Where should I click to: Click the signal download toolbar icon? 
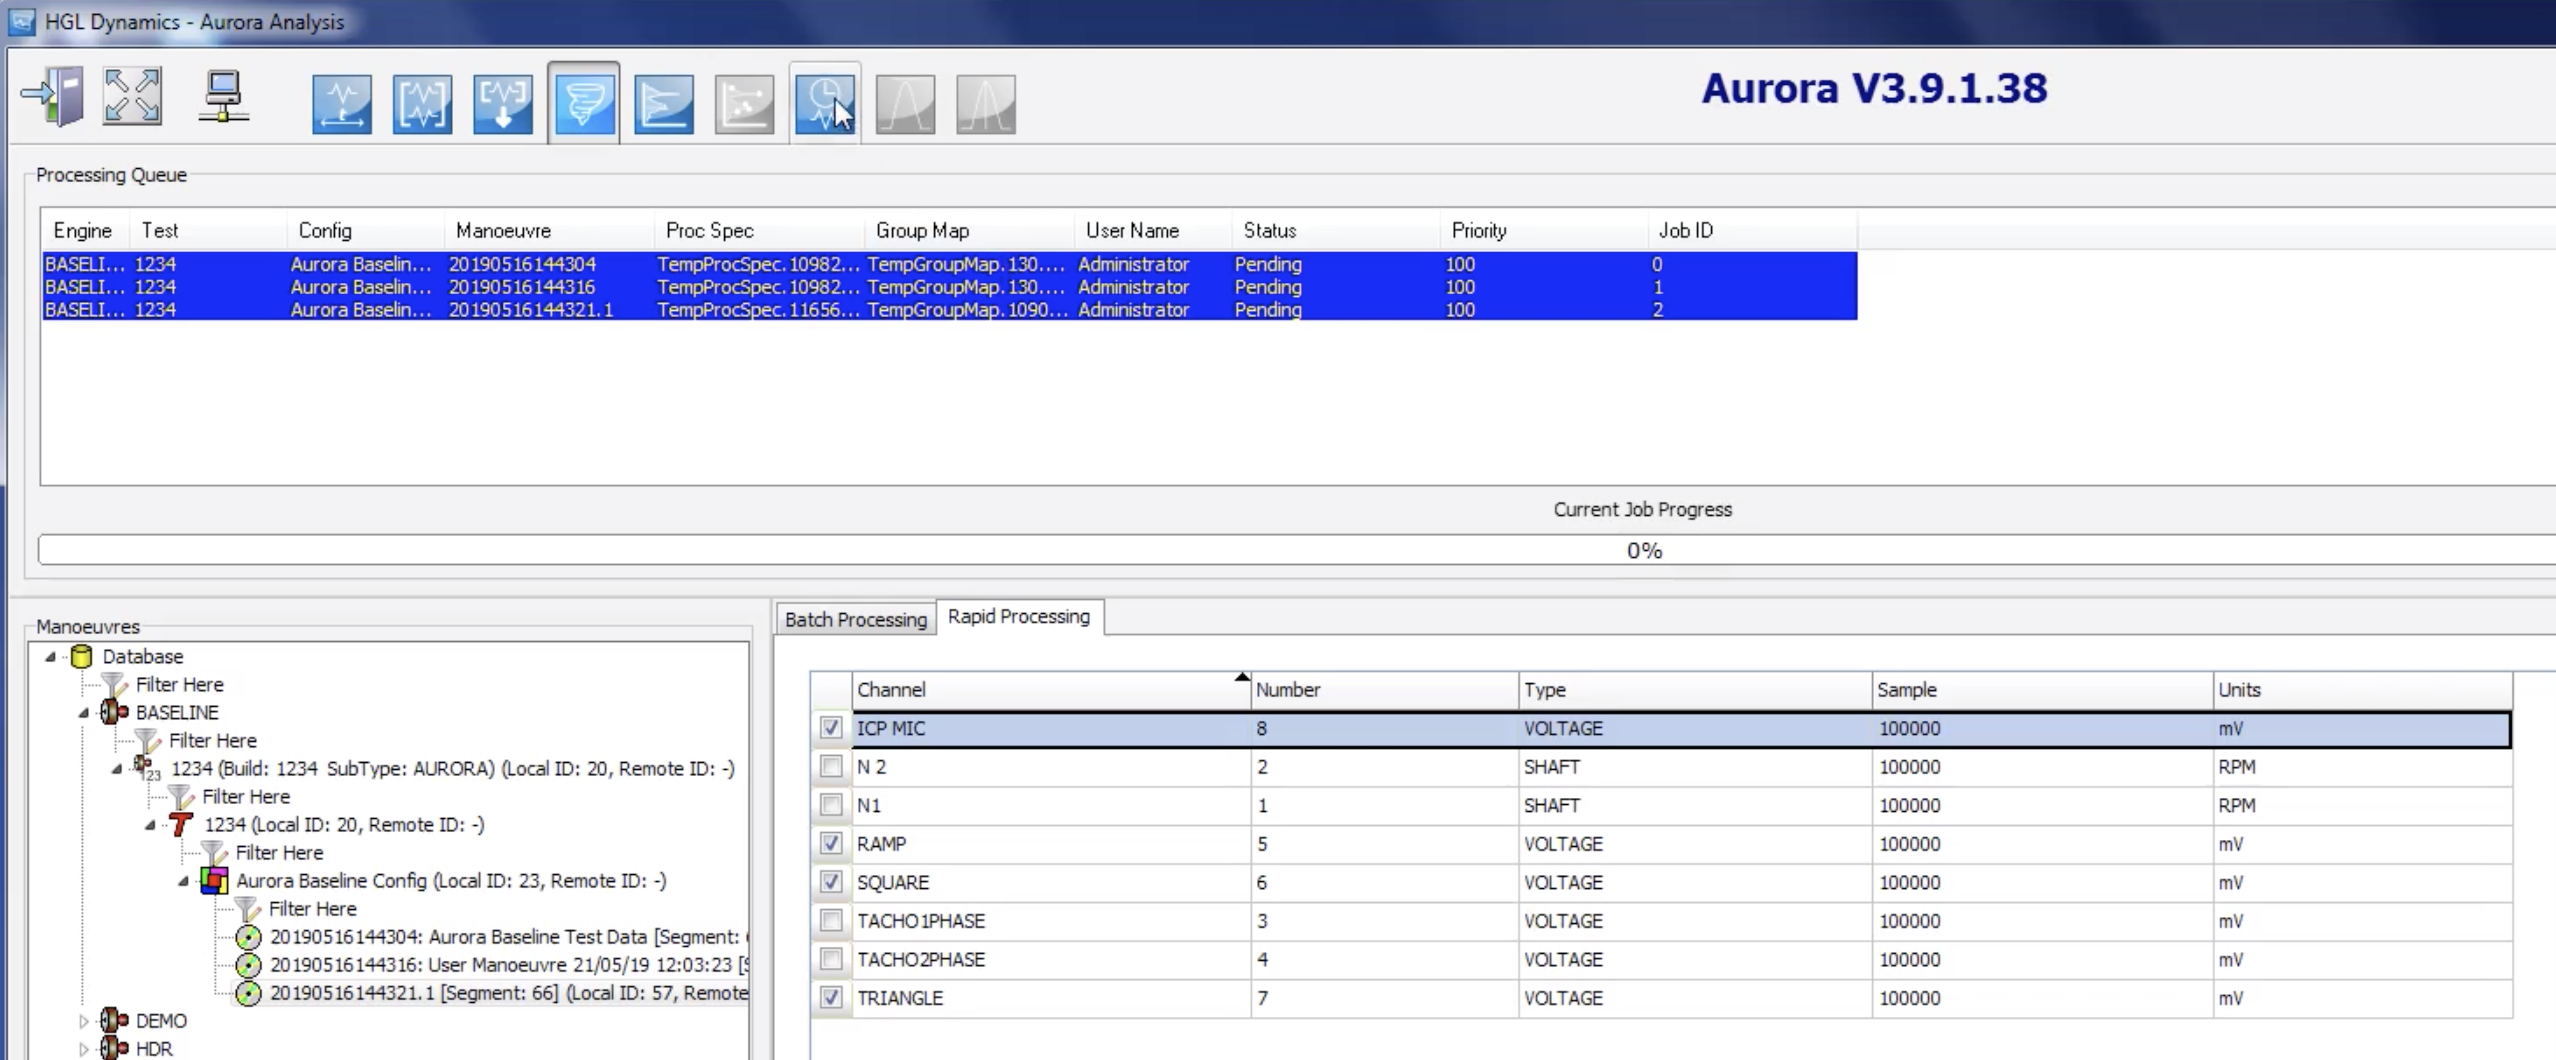pyautogui.click(x=503, y=102)
